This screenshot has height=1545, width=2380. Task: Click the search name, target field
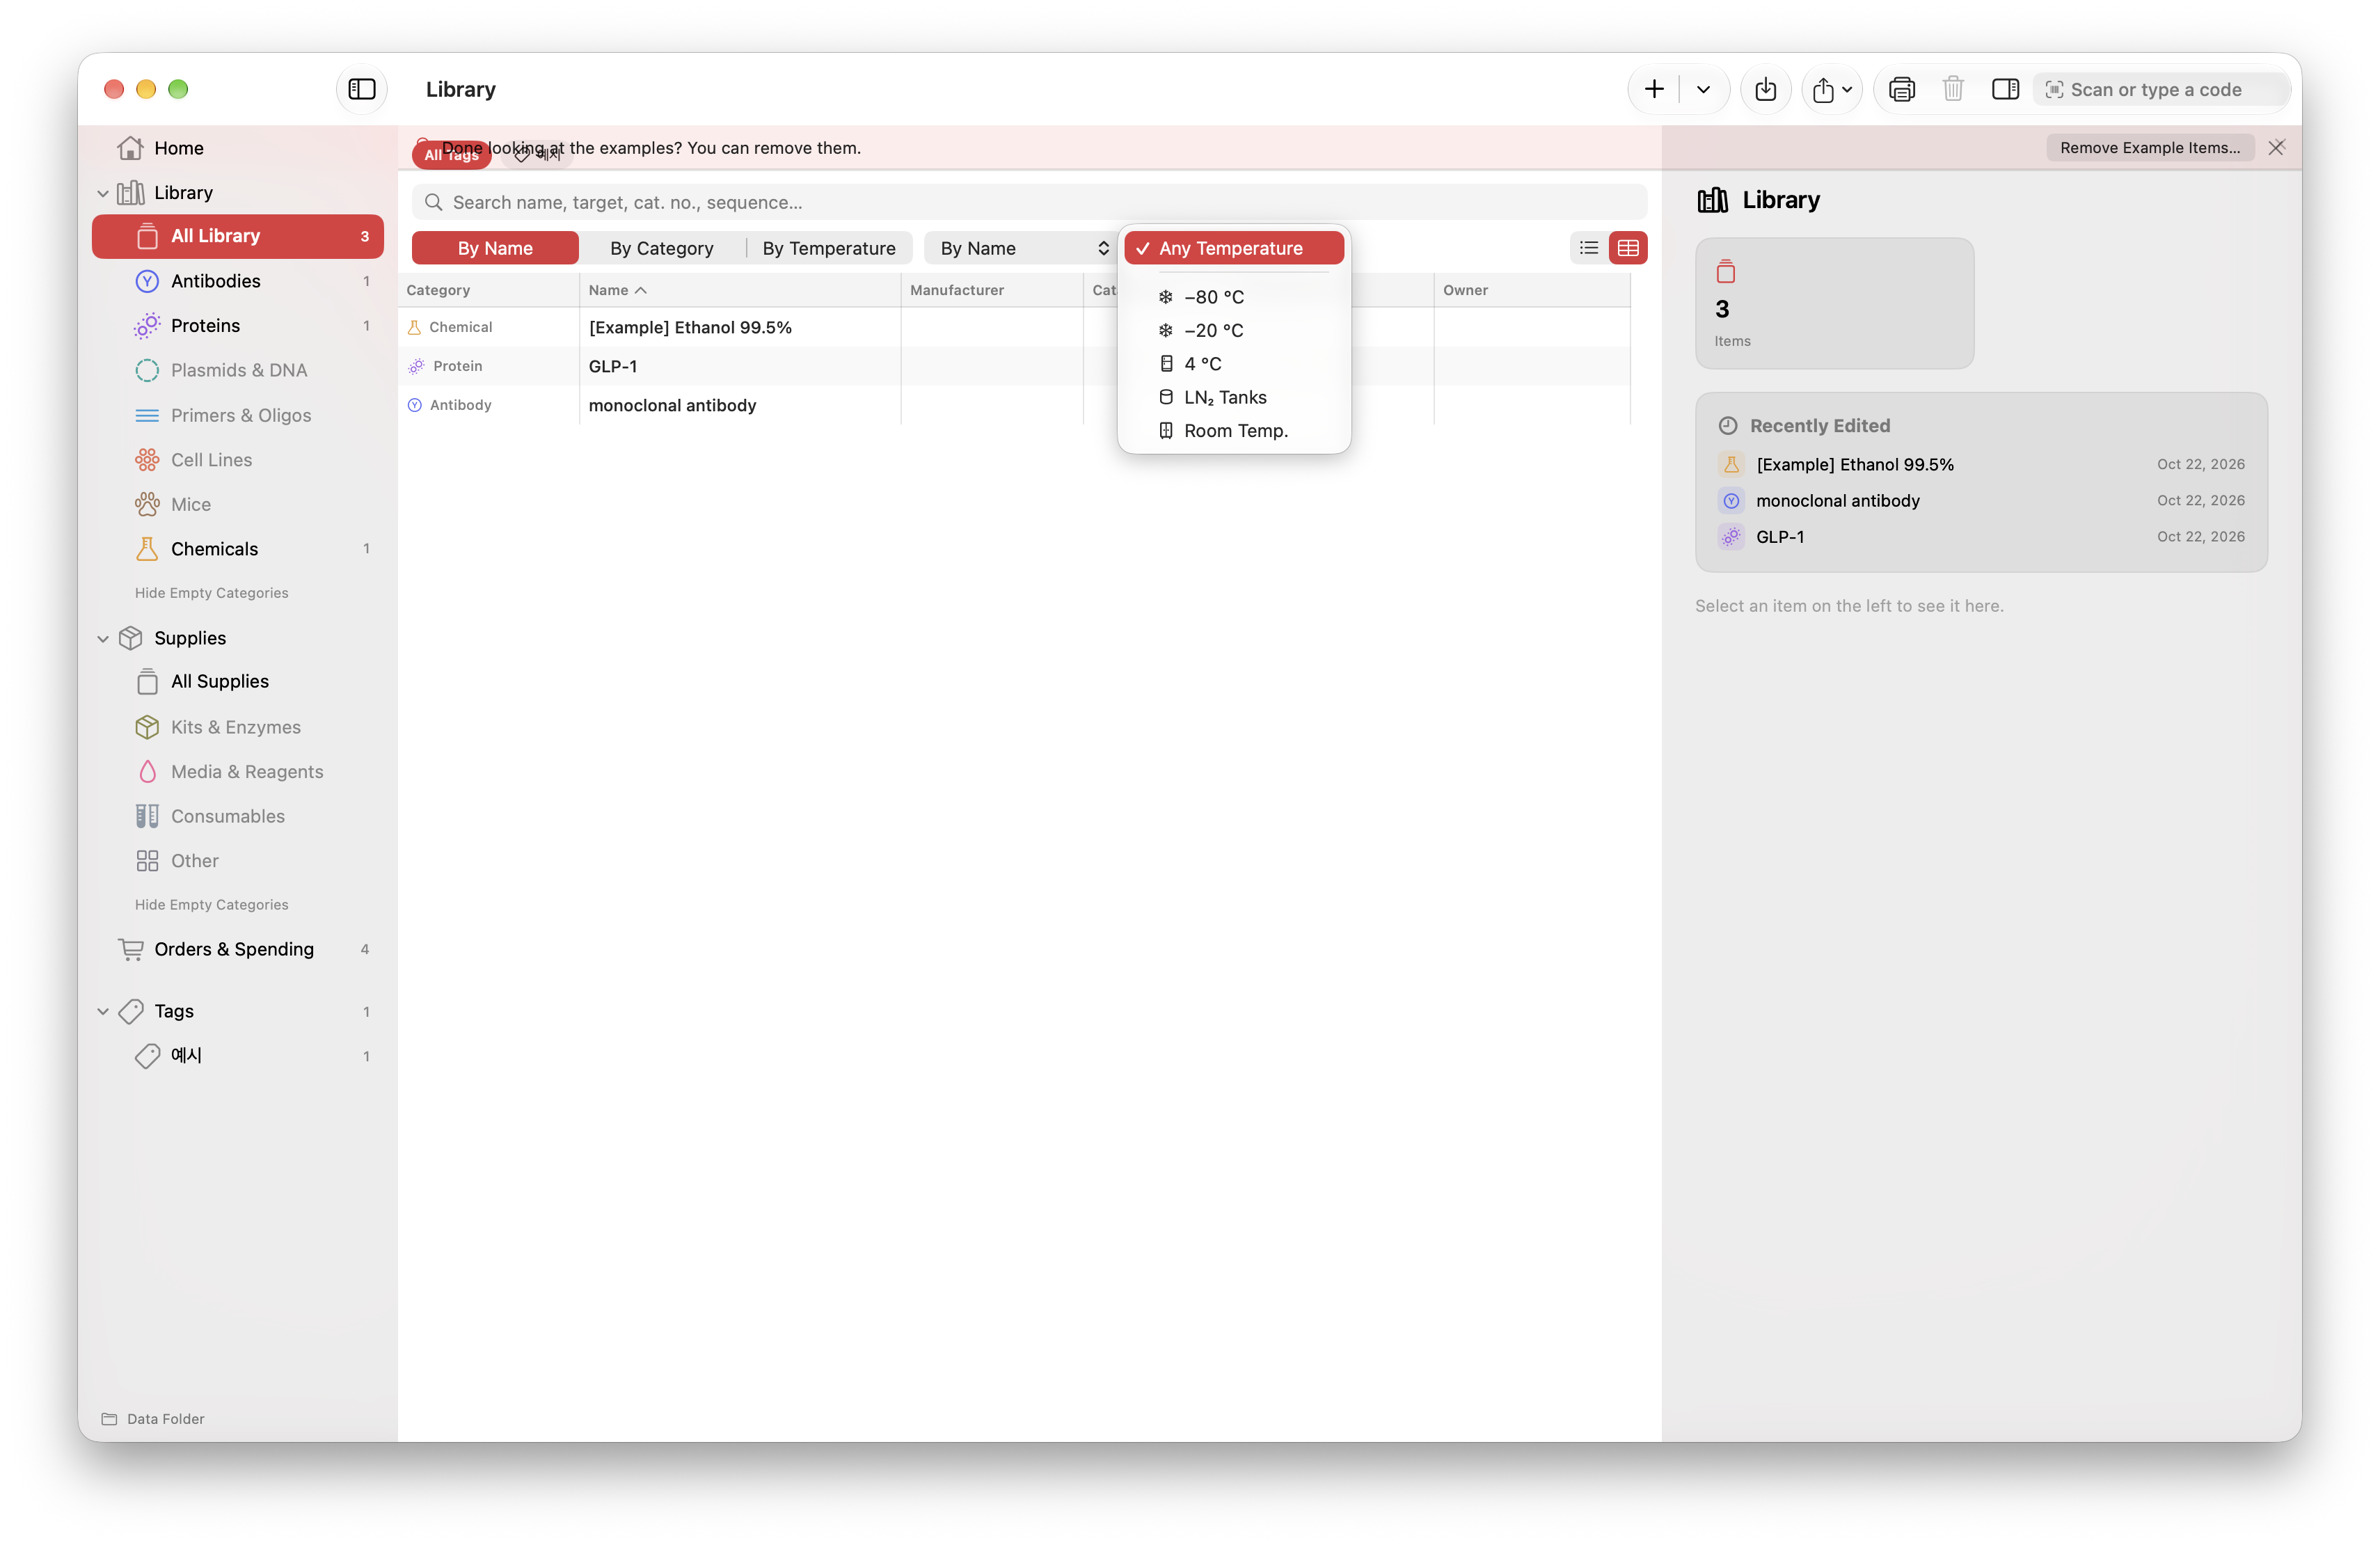coord(1029,202)
